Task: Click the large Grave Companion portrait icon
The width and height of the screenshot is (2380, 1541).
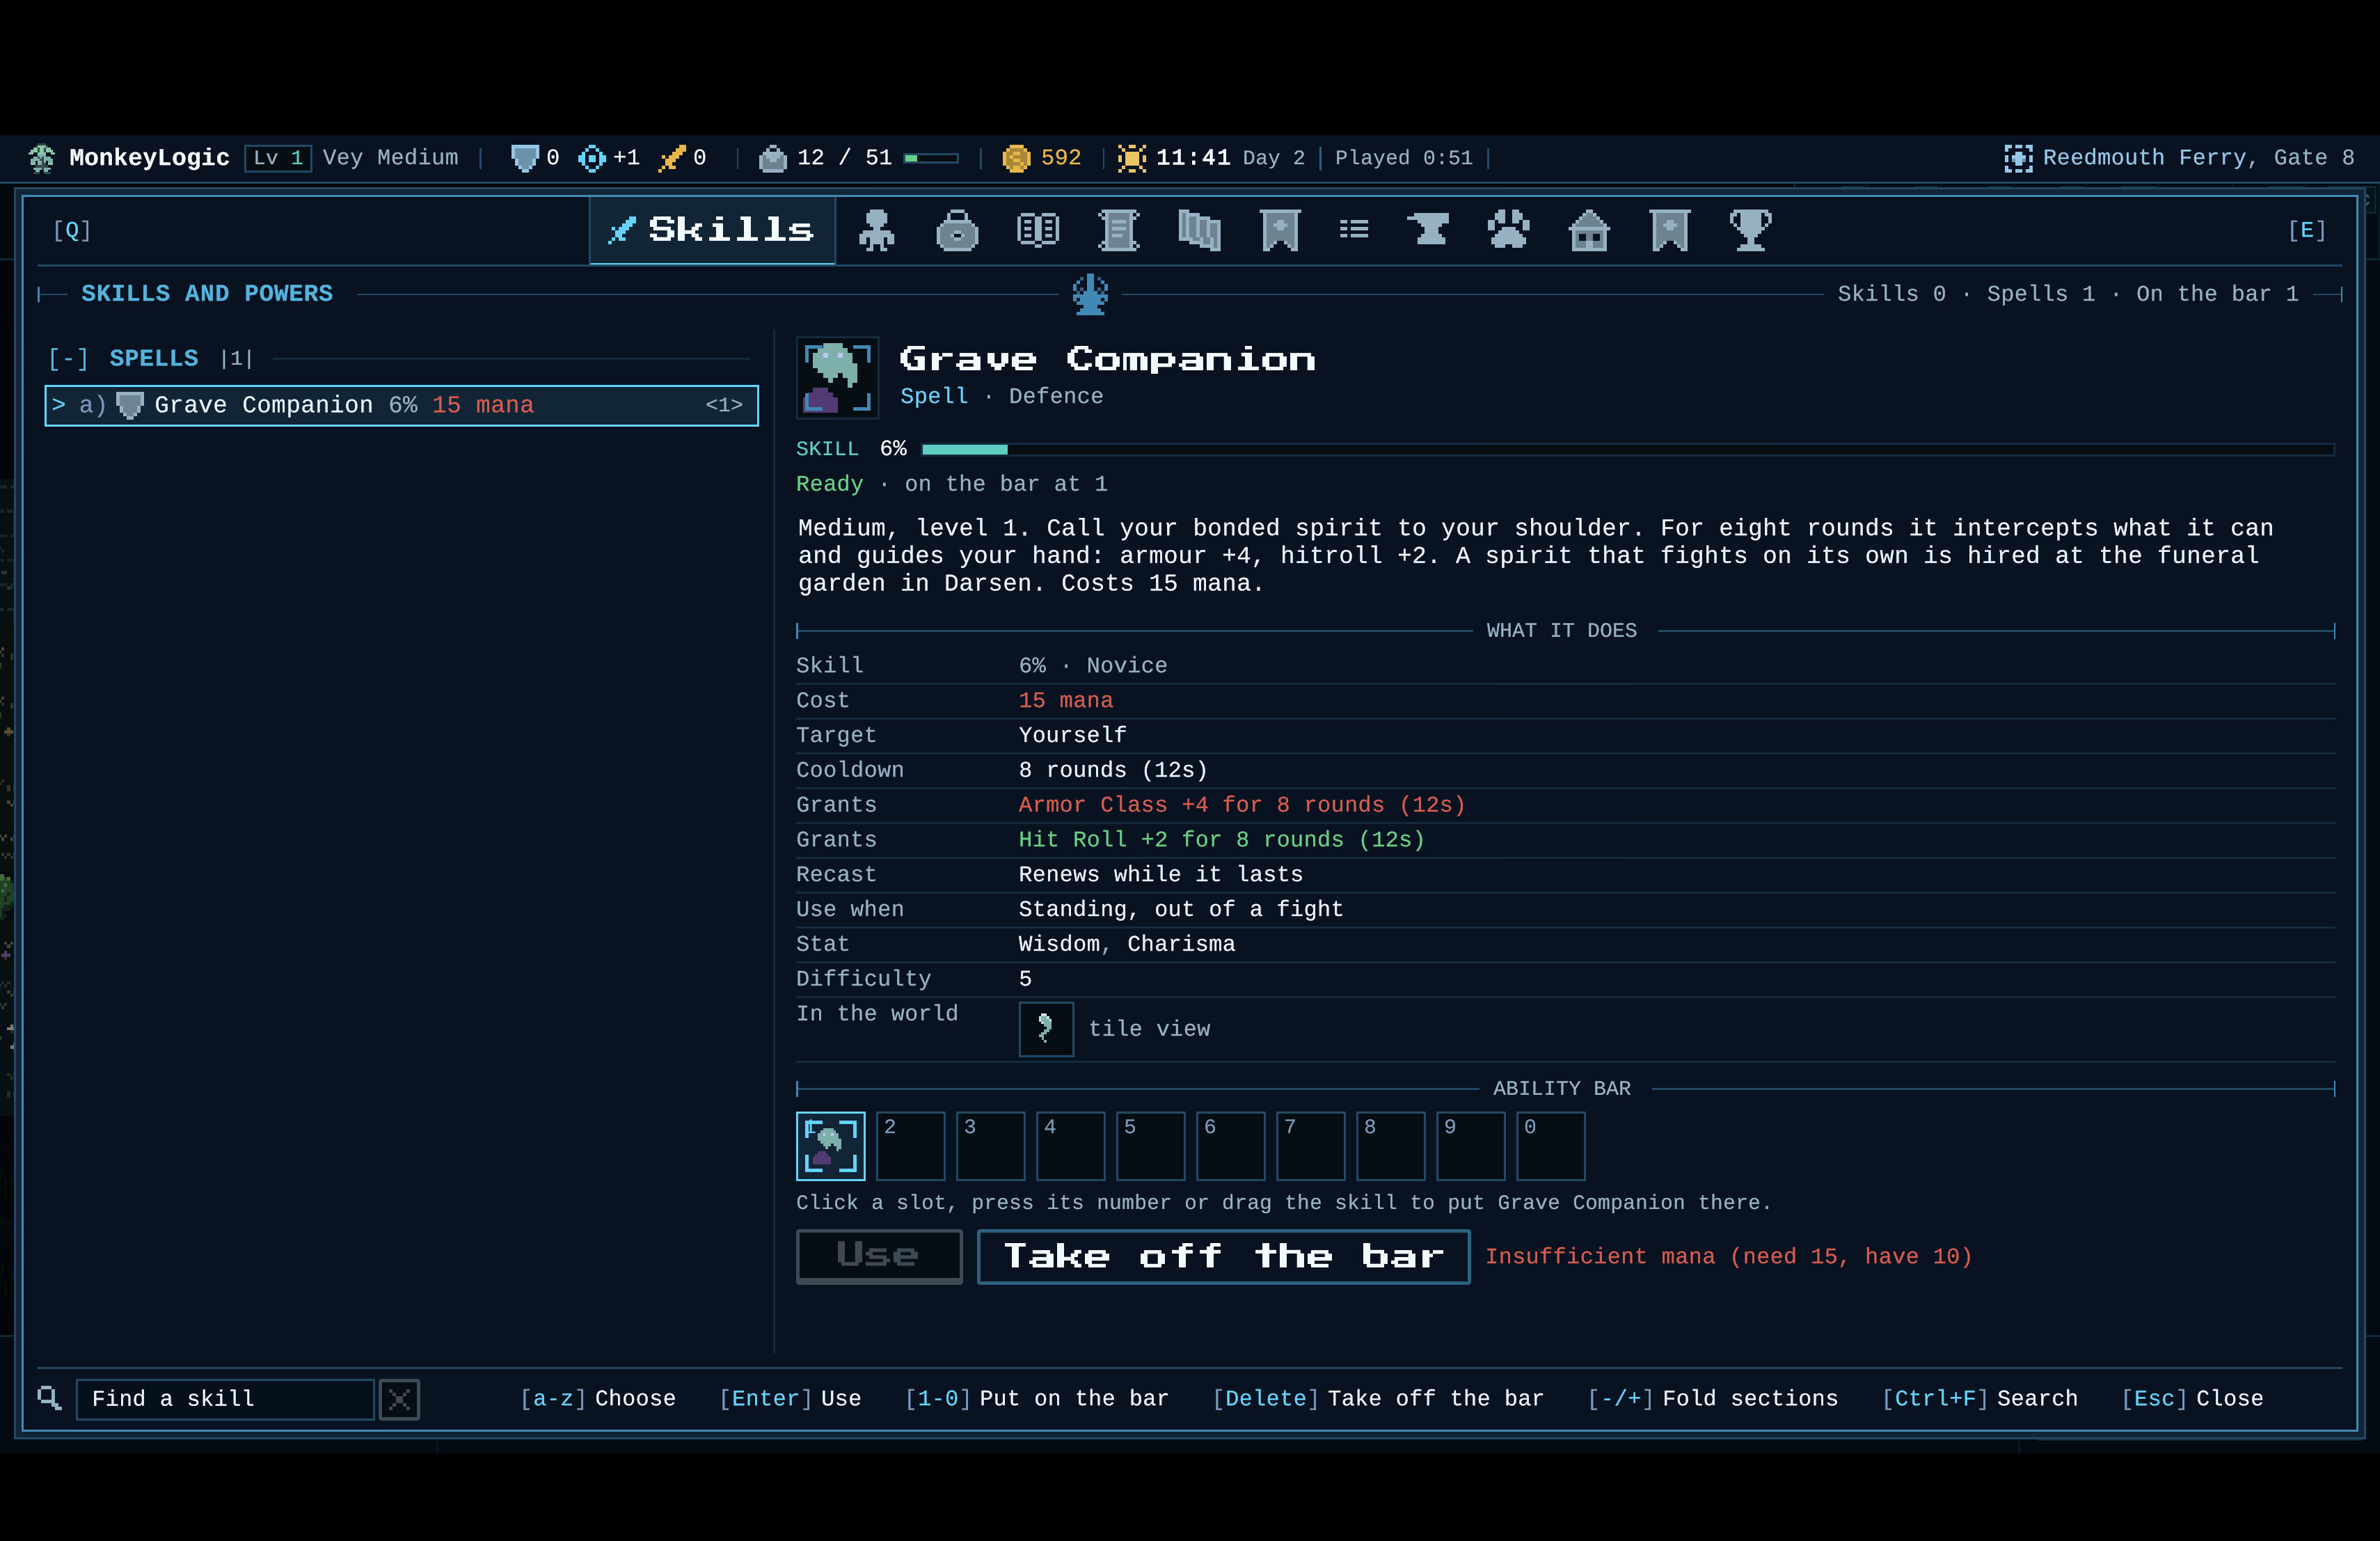Action: [x=837, y=377]
